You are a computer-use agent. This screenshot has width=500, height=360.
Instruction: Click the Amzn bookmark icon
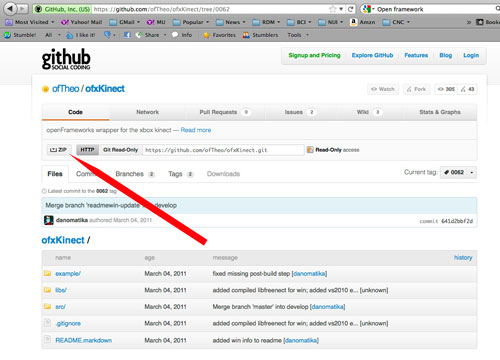(353, 22)
